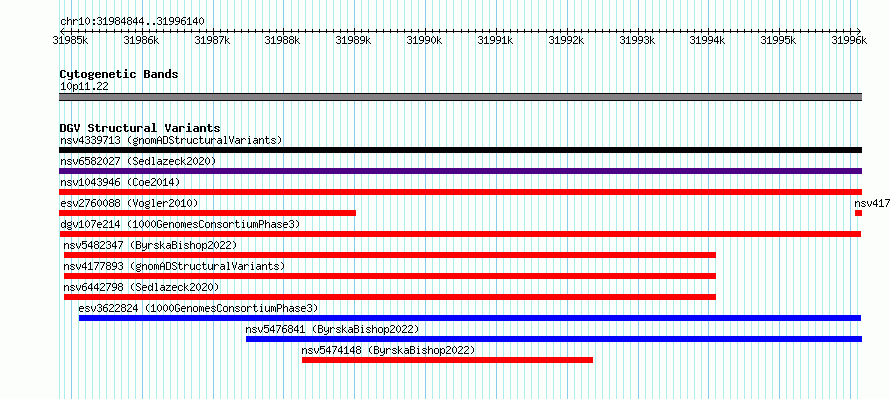Click the 31996k ruler position

[x=850, y=40]
